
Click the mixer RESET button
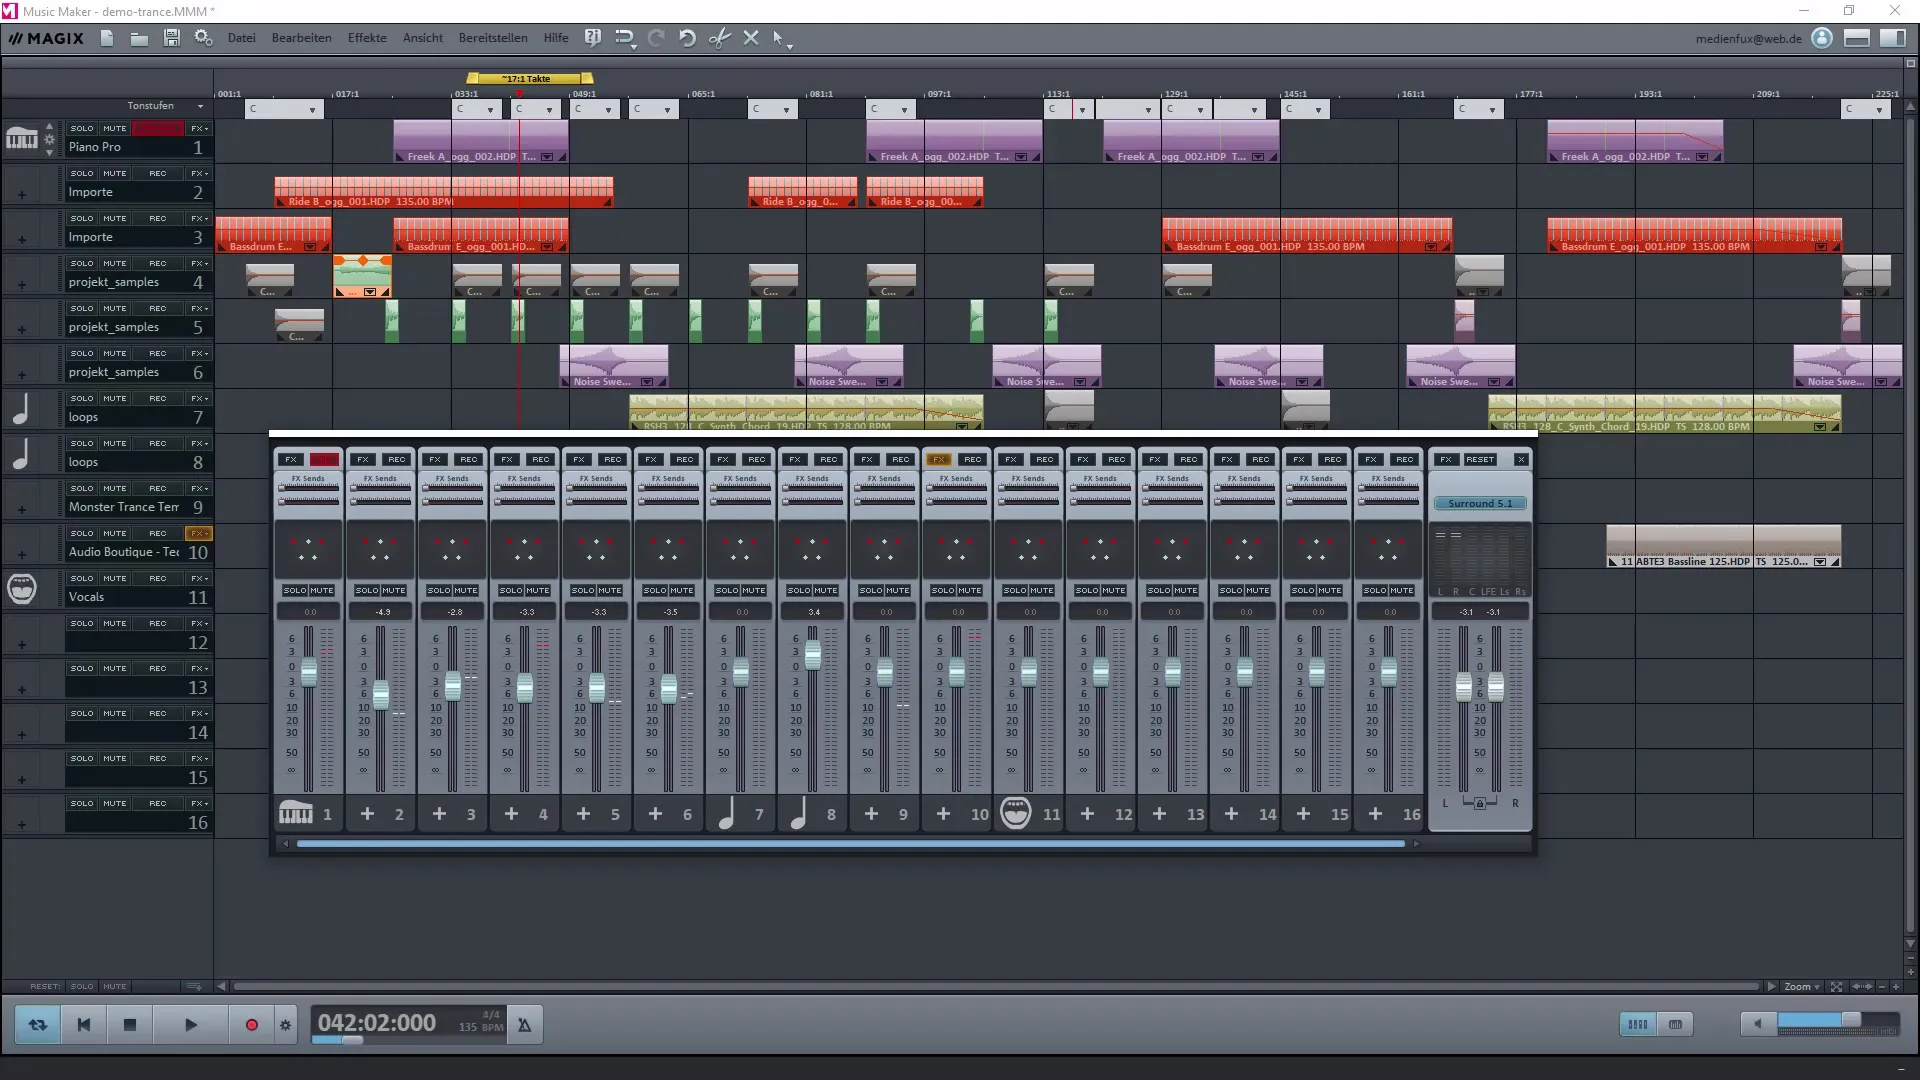[x=1479, y=460]
